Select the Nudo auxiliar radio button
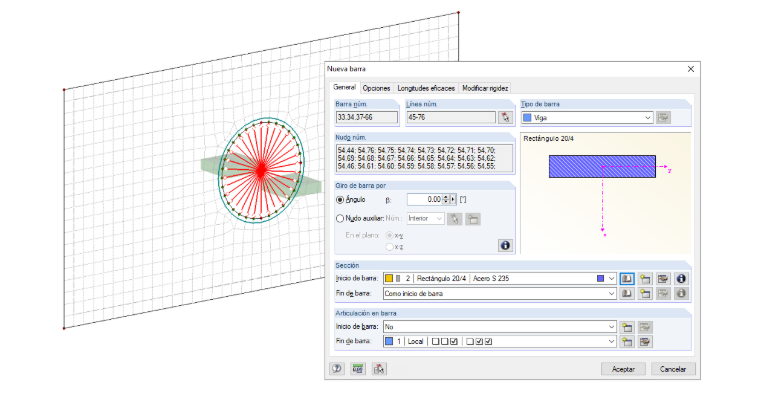This screenshot has width=760, height=420. point(340,218)
